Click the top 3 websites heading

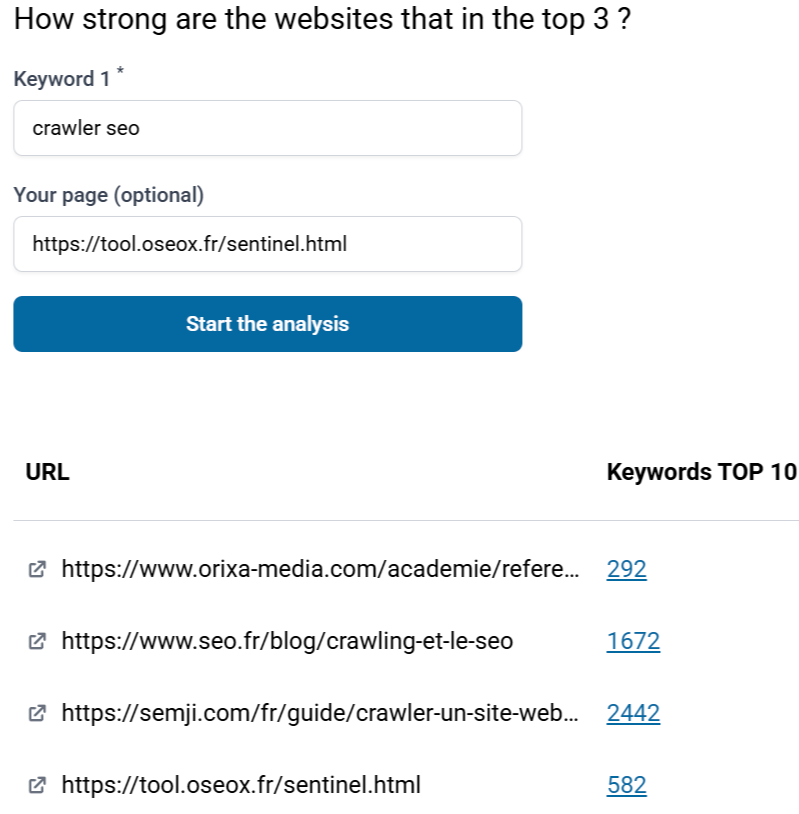(322, 21)
